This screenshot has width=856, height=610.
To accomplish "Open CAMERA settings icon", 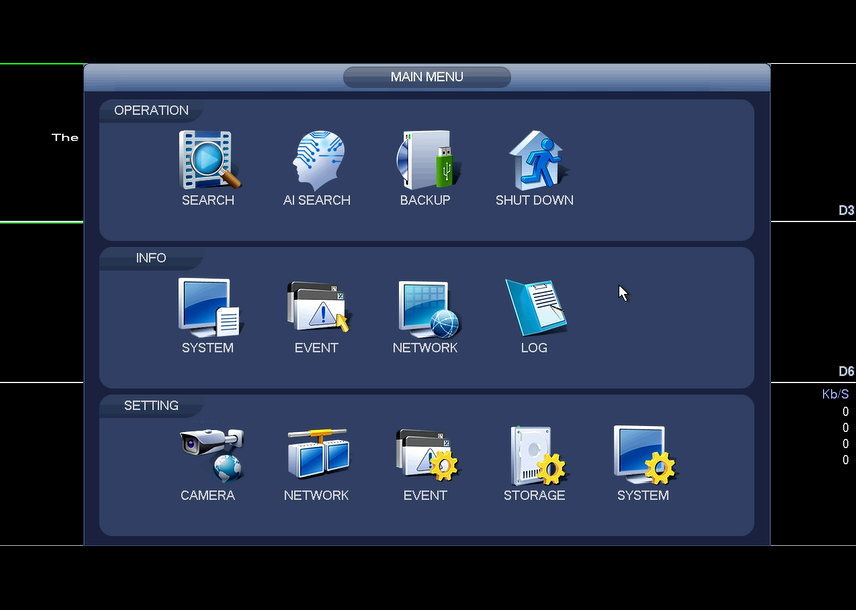I will (212, 454).
